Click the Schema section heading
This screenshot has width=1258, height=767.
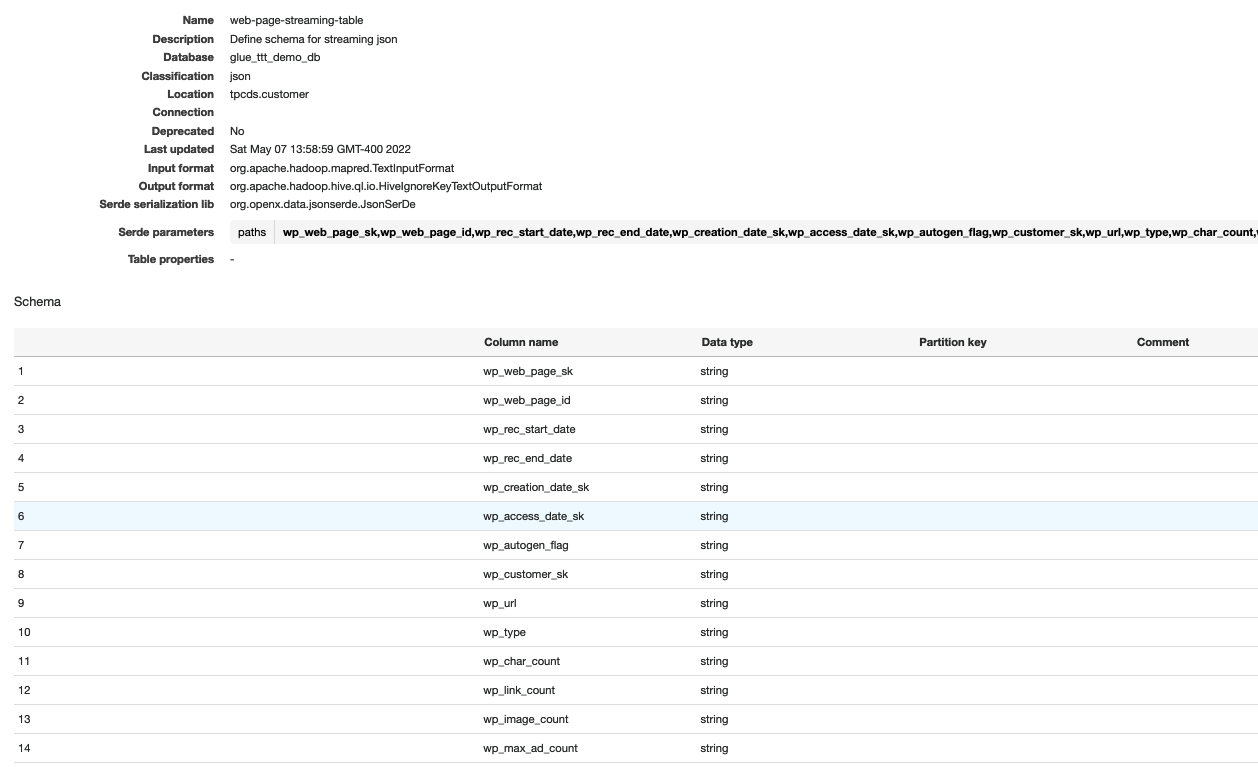(x=37, y=301)
